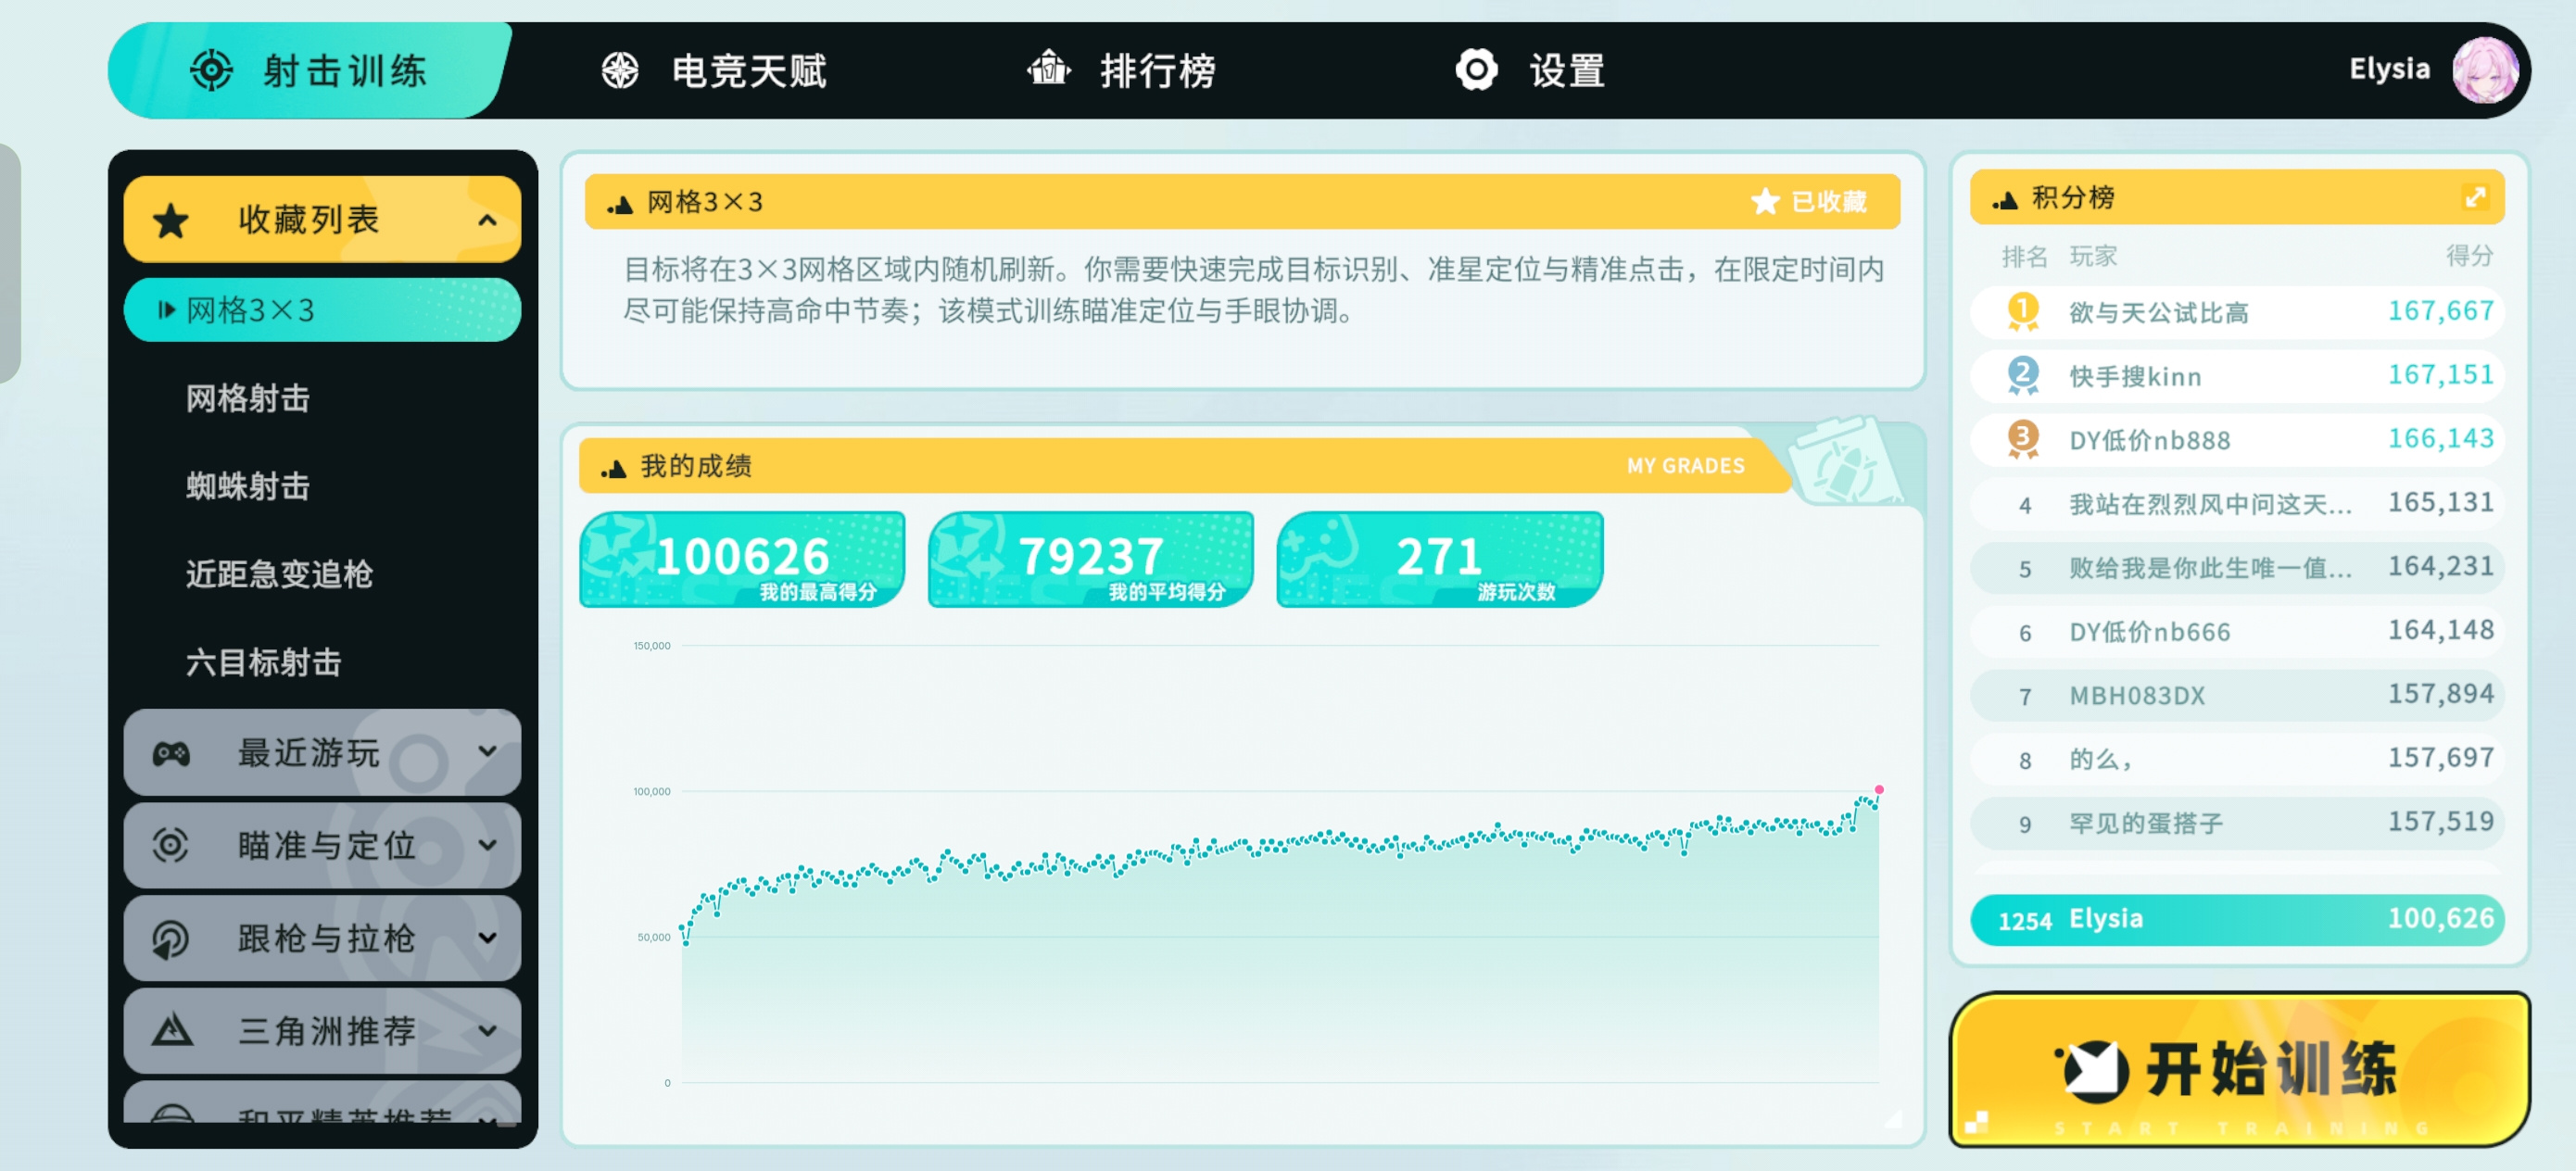Click the gold rank 1 medal icon

tap(2023, 311)
